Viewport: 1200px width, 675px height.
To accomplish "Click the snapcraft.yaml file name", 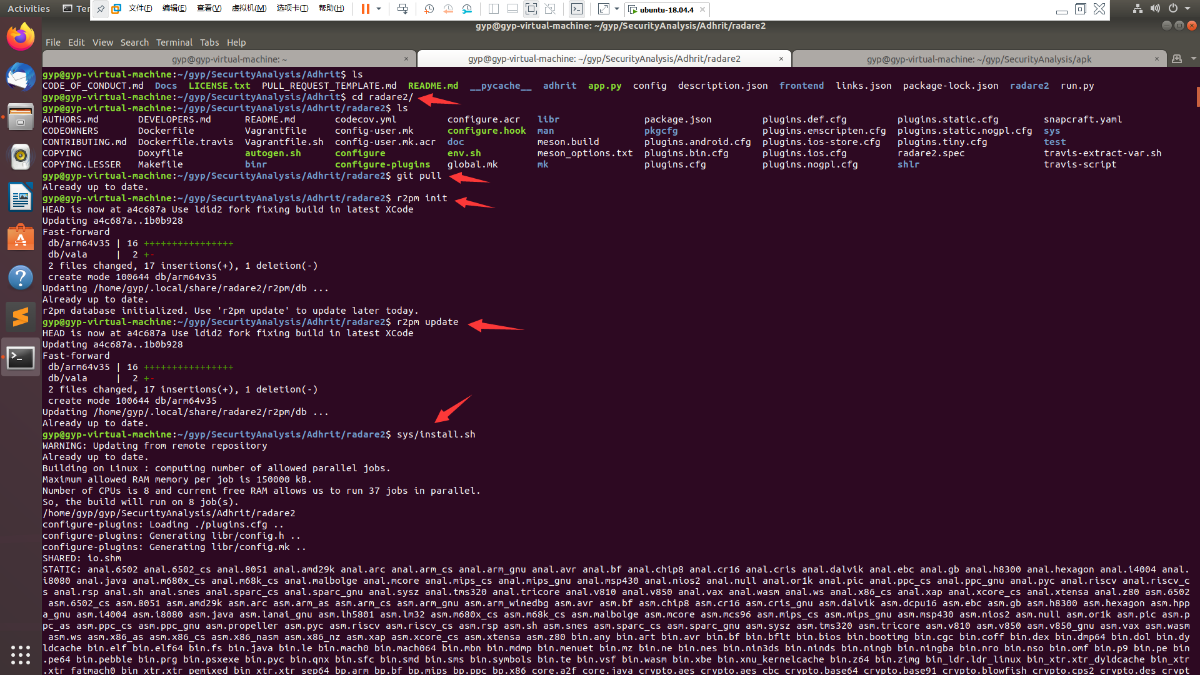I will click(x=1083, y=120).
